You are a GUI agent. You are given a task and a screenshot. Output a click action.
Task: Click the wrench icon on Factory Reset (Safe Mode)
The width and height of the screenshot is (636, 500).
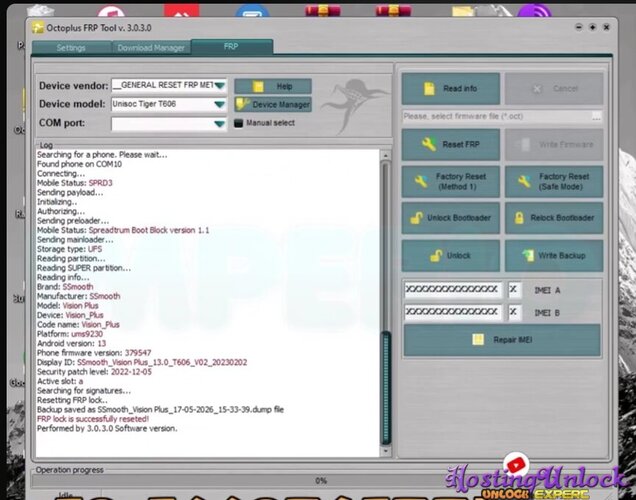click(x=524, y=181)
